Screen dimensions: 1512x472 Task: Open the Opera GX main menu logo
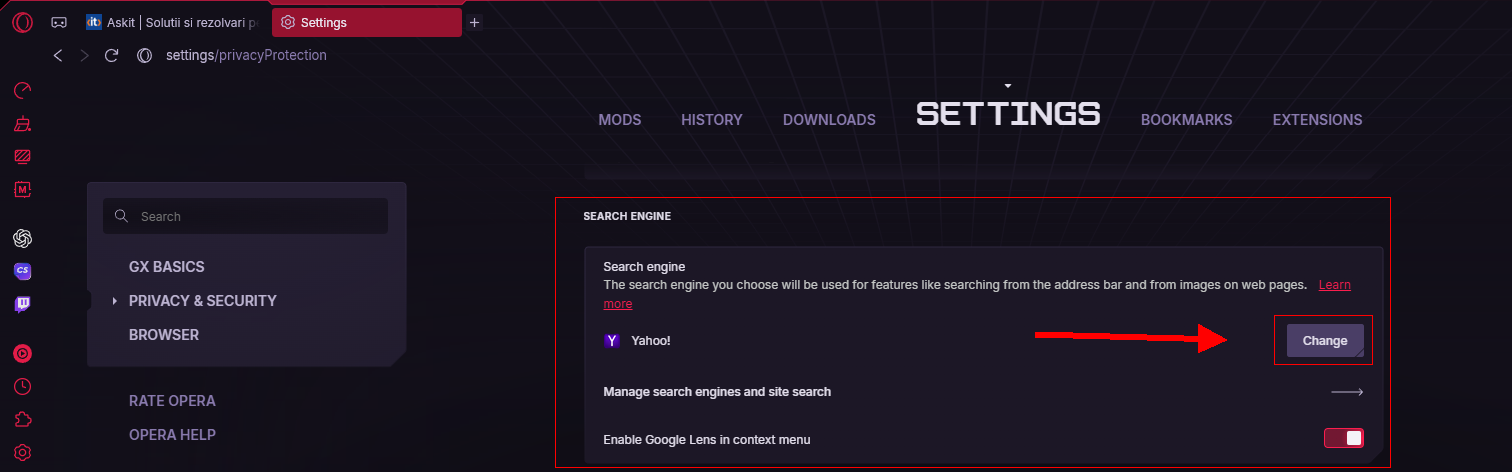click(22, 21)
